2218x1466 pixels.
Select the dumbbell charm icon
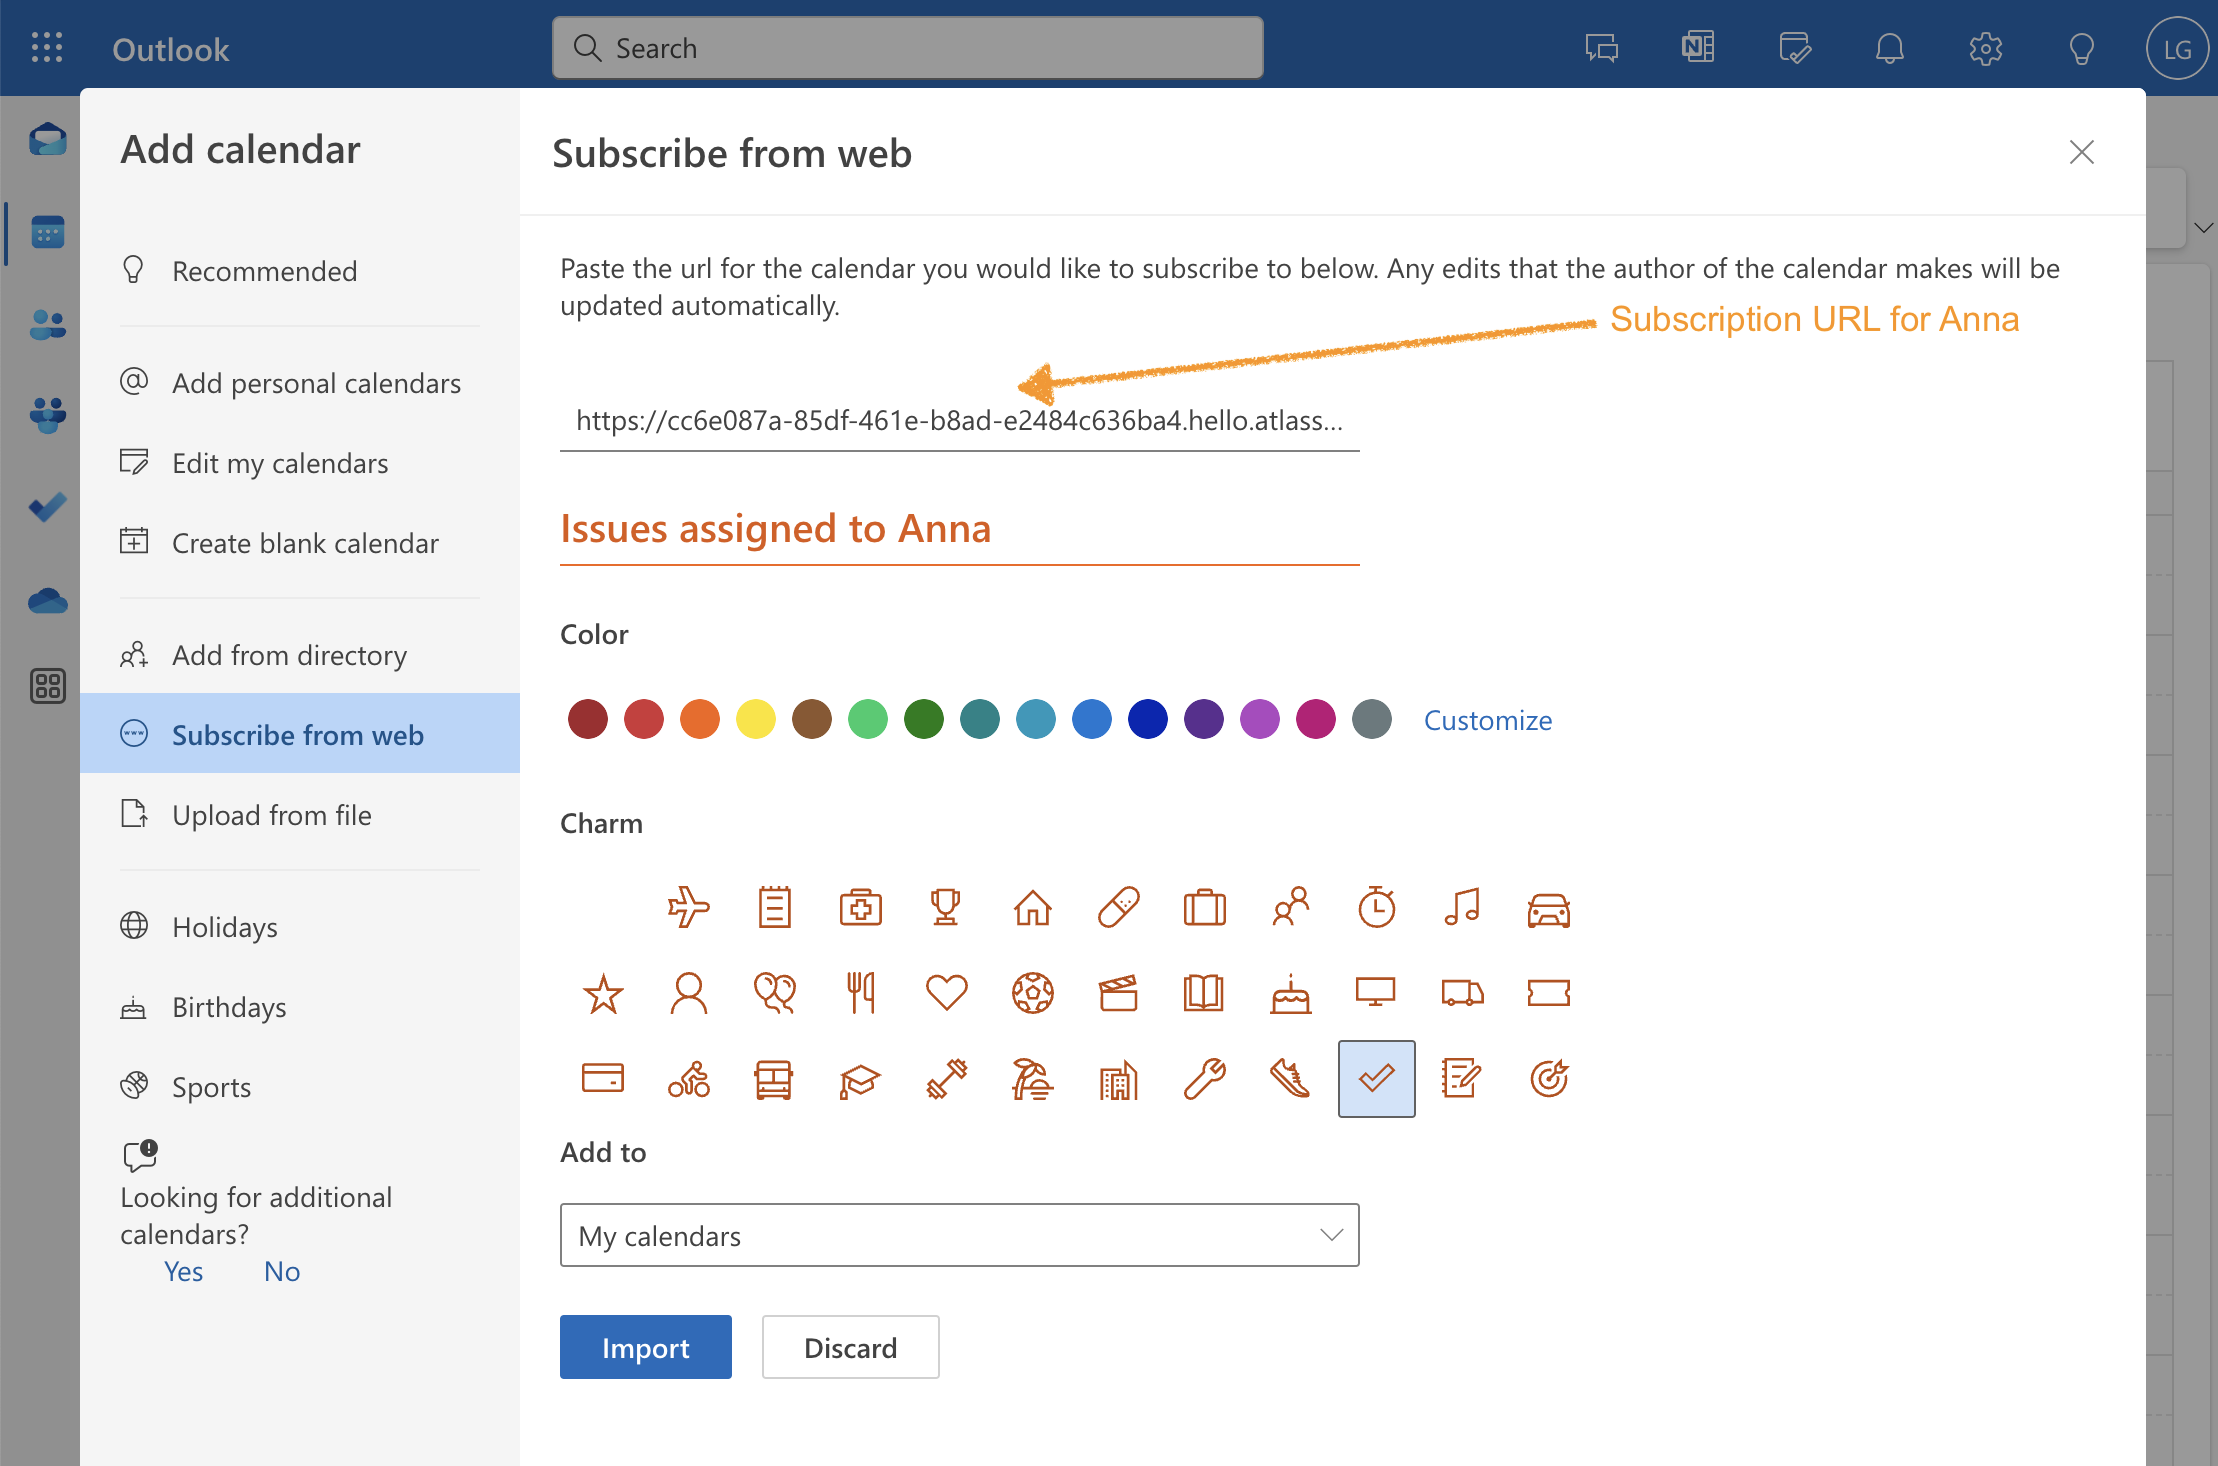pyautogui.click(x=946, y=1079)
